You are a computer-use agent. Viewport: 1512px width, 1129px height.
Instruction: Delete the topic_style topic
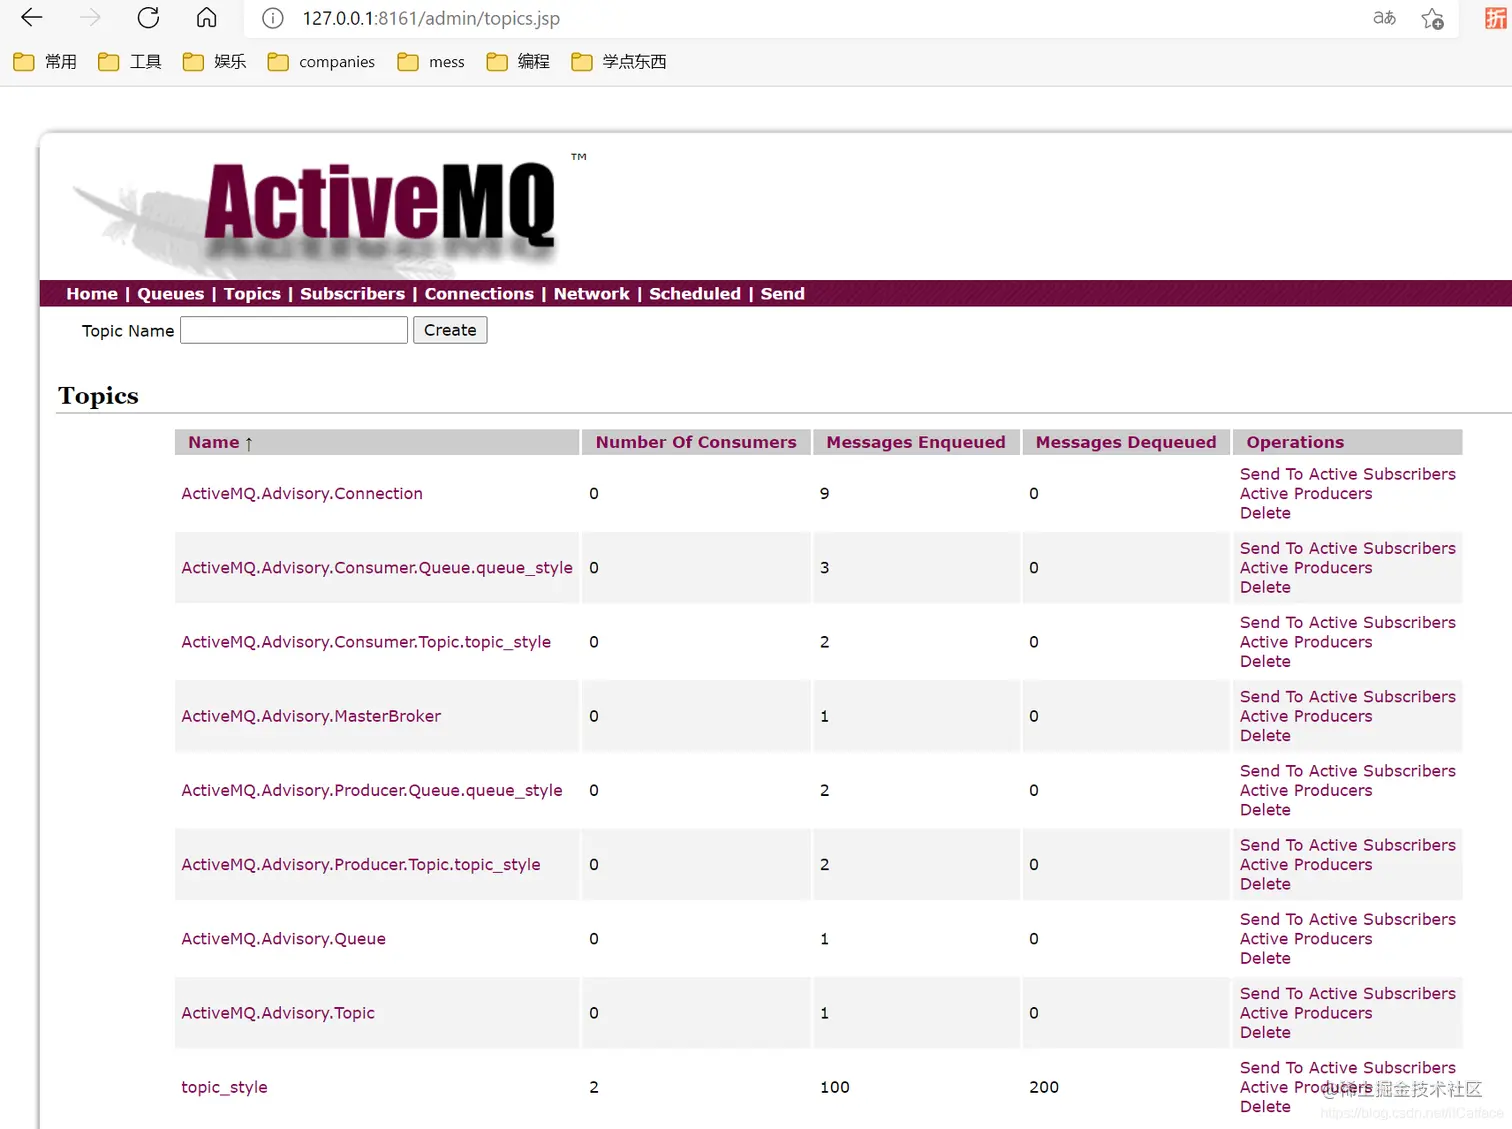[x=1265, y=1107]
